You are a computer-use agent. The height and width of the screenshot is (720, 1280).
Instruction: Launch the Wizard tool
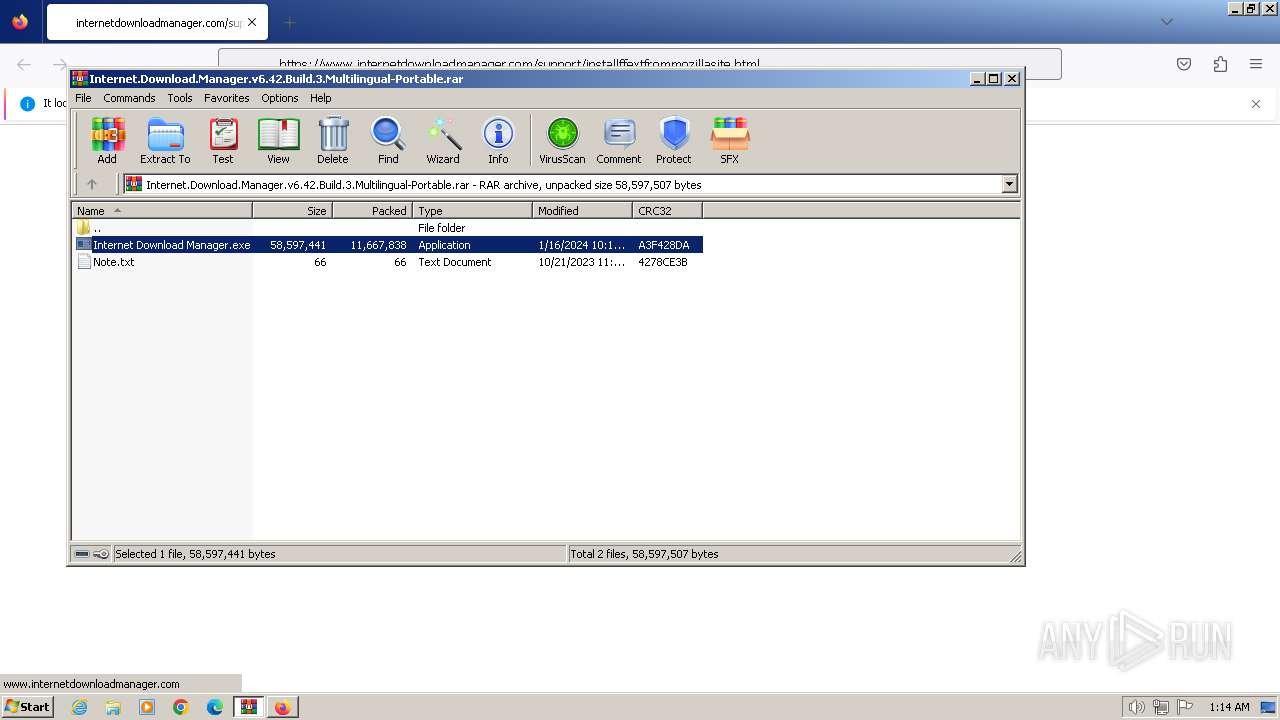point(443,141)
